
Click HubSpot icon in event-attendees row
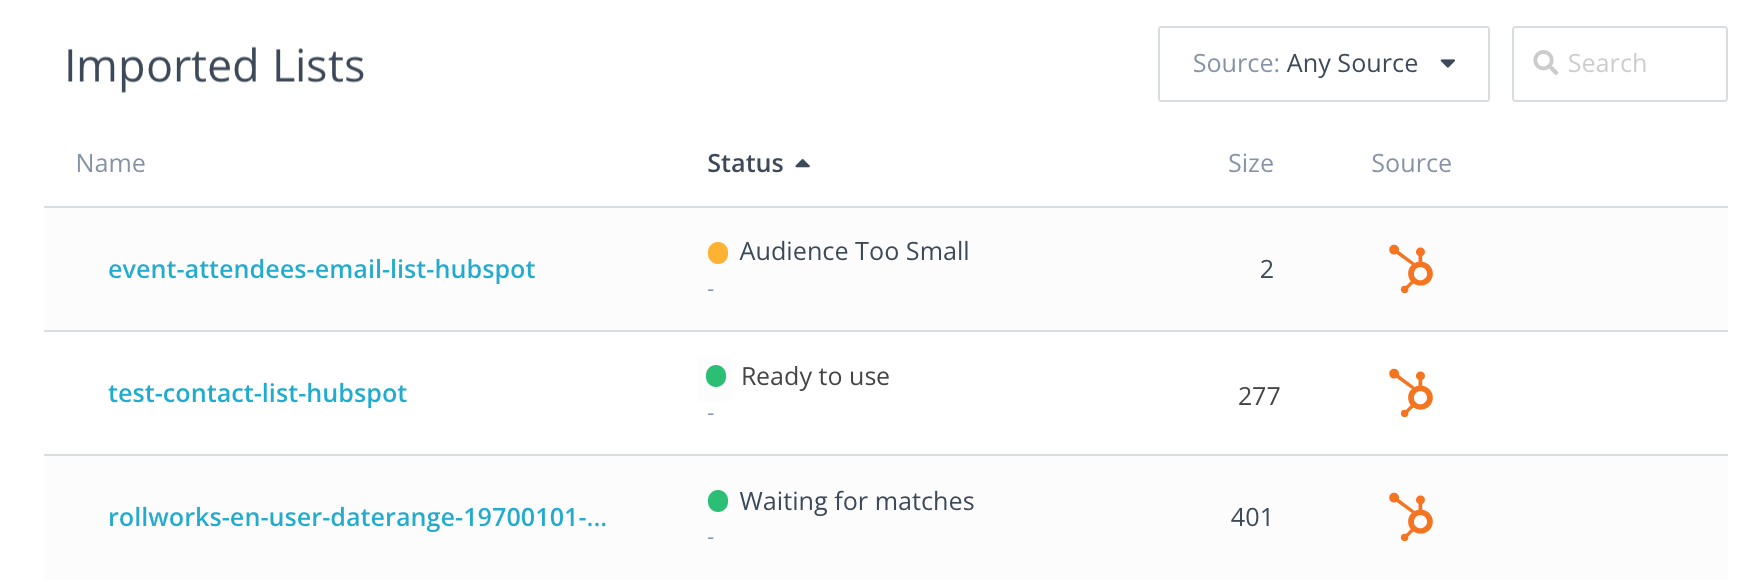[x=1411, y=269]
